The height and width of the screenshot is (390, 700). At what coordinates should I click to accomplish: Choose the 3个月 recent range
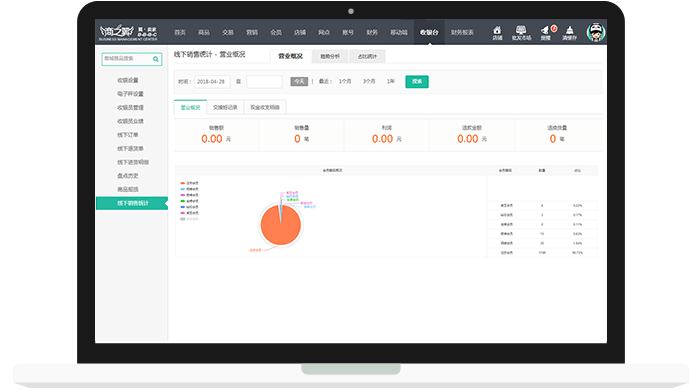(x=369, y=81)
